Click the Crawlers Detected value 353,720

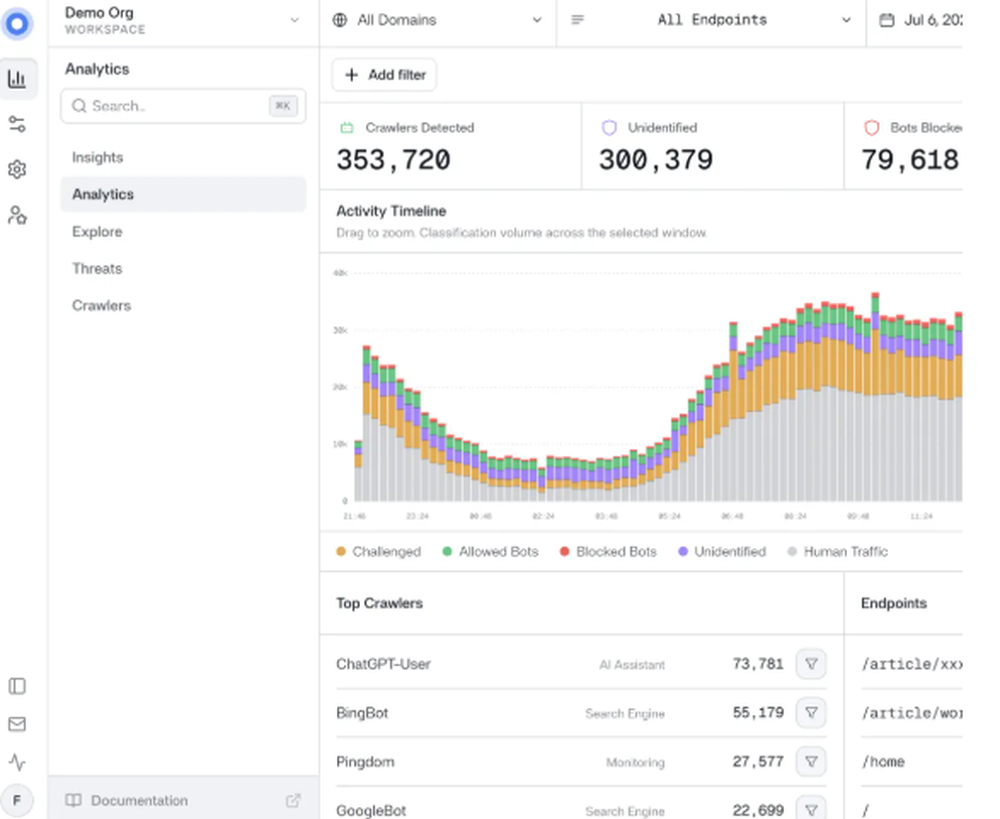(x=393, y=159)
